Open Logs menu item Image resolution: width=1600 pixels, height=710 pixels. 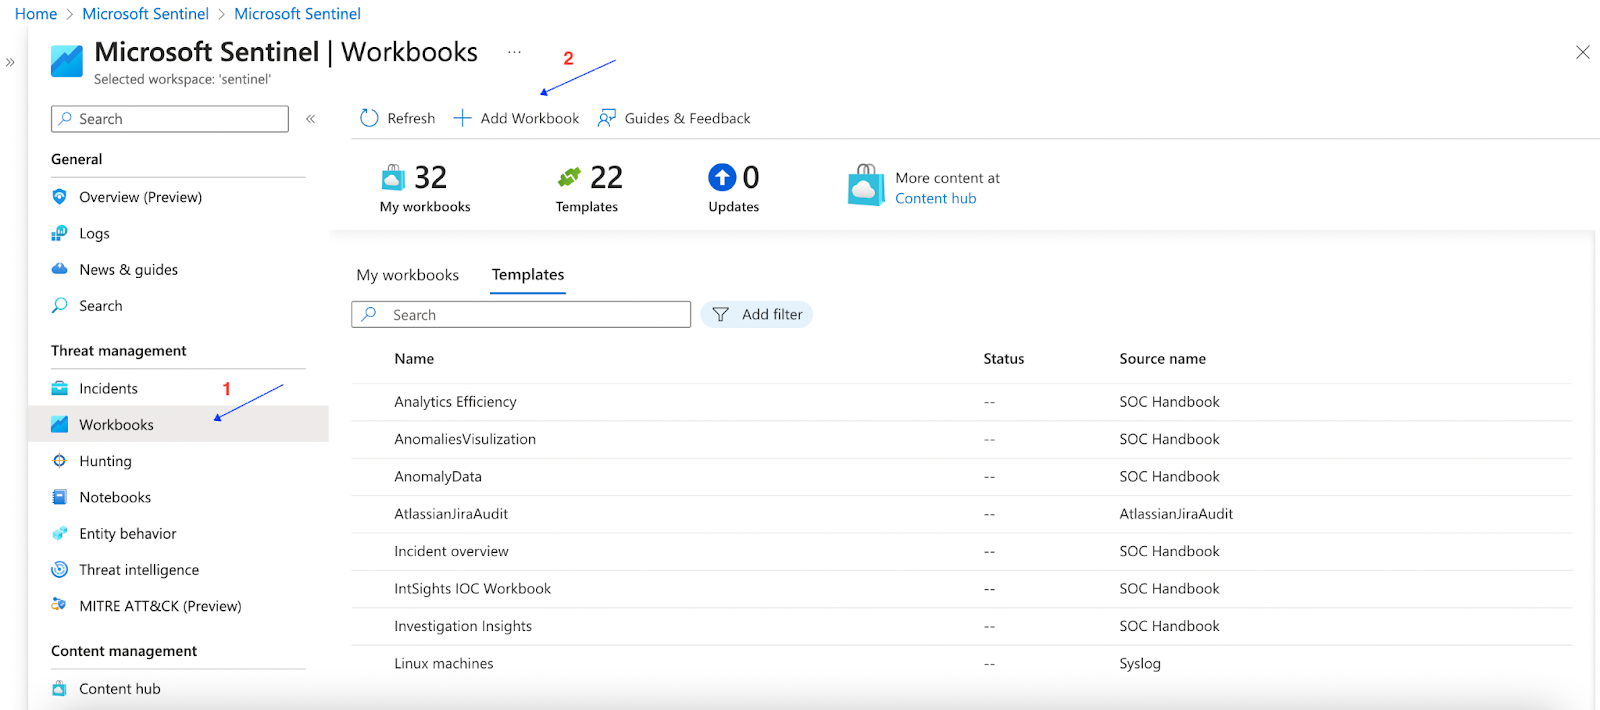pos(94,233)
